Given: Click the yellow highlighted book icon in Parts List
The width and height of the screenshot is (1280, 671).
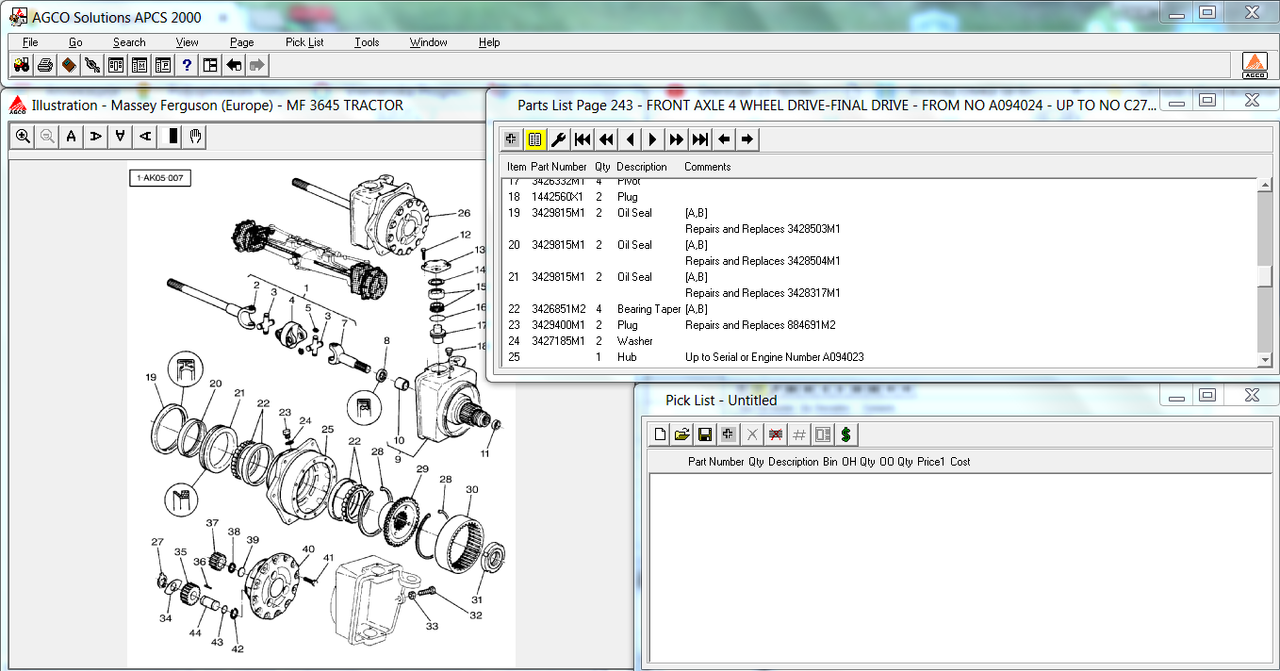Looking at the screenshot, I should [x=535, y=139].
